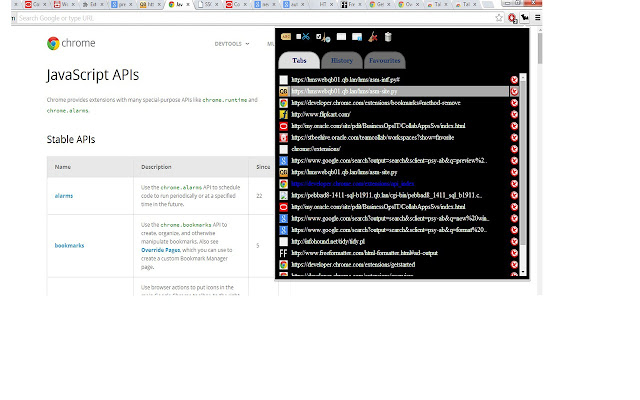
Task: Click the red extension icon in Chrome toolbar
Action: coord(512,18)
